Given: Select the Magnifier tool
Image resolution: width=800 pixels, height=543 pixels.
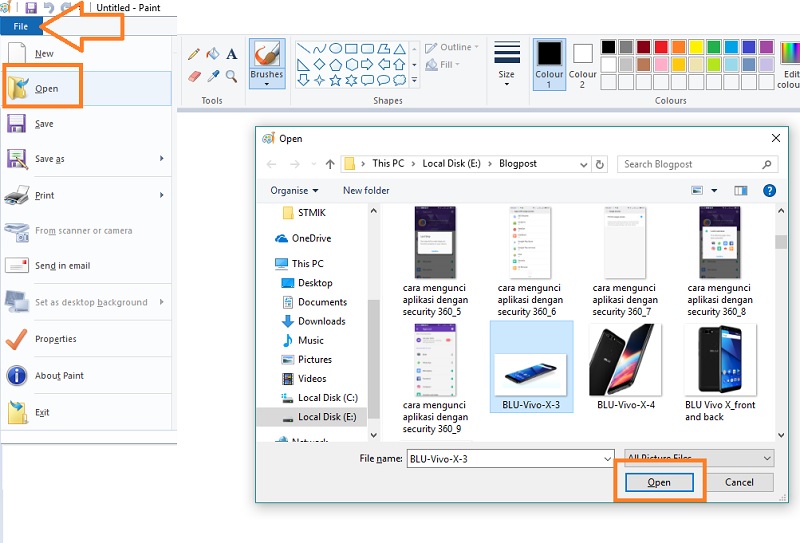Looking at the screenshot, I should [231, 77].
